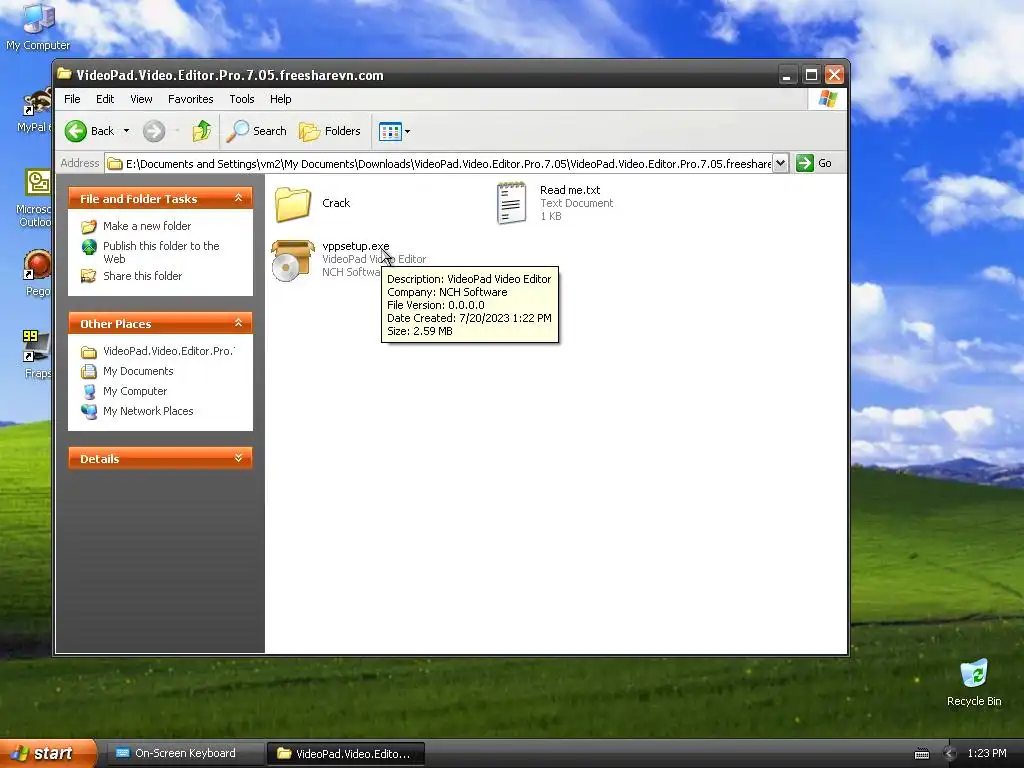The height and width of the screenshot is (768, 1024).
Task: Click the Up one level folder icon
Action: click(202, 131)
